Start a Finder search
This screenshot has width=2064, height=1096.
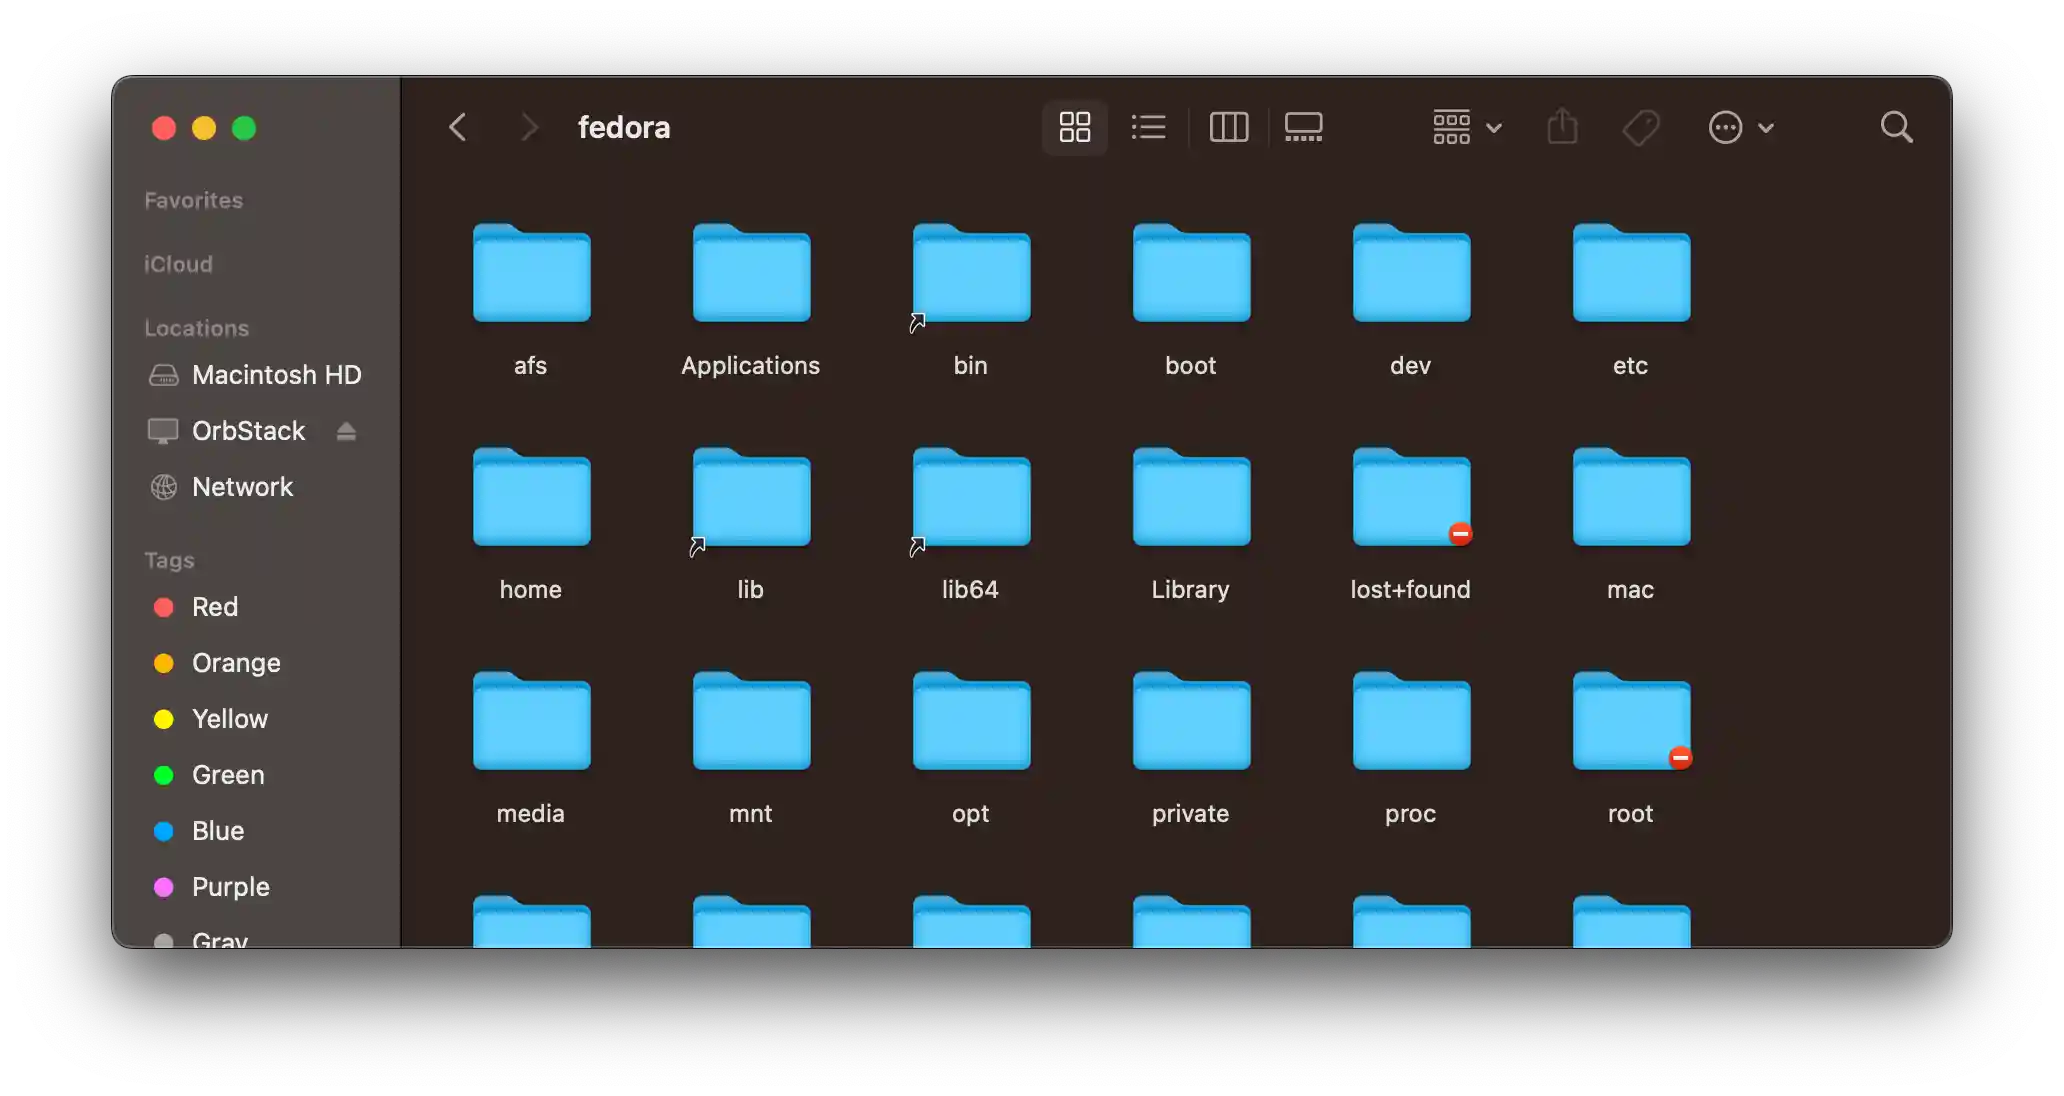coord(1896,127)
